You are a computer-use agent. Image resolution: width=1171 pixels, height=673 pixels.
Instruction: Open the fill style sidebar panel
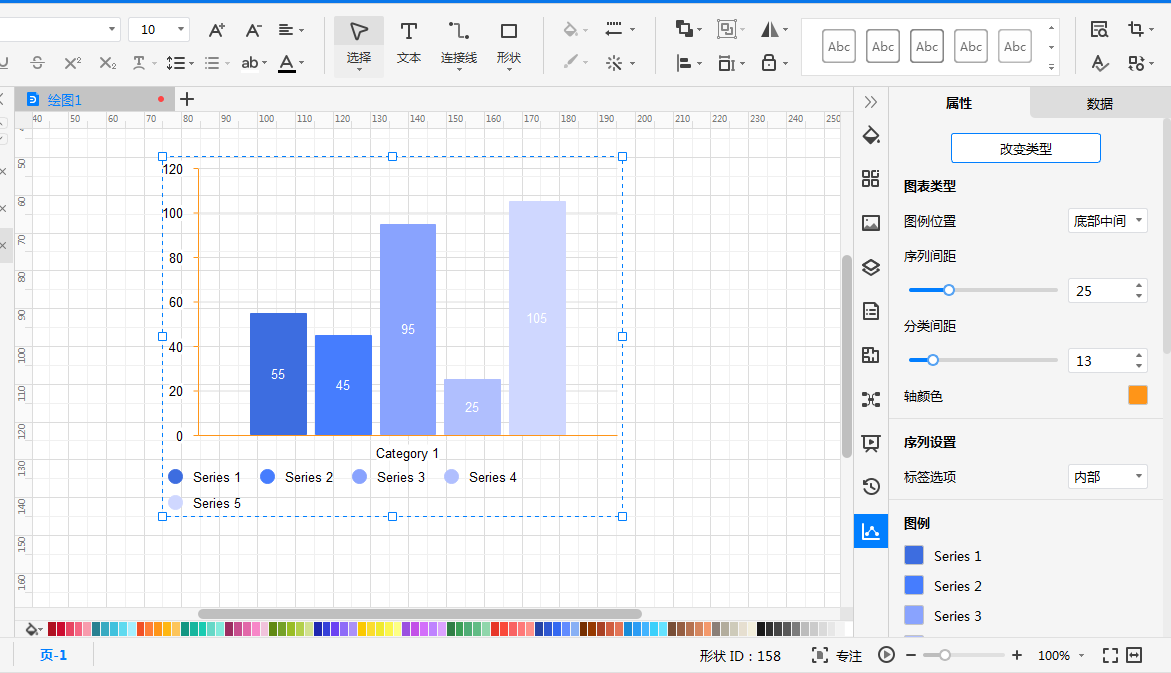click(x=871, y=135)
